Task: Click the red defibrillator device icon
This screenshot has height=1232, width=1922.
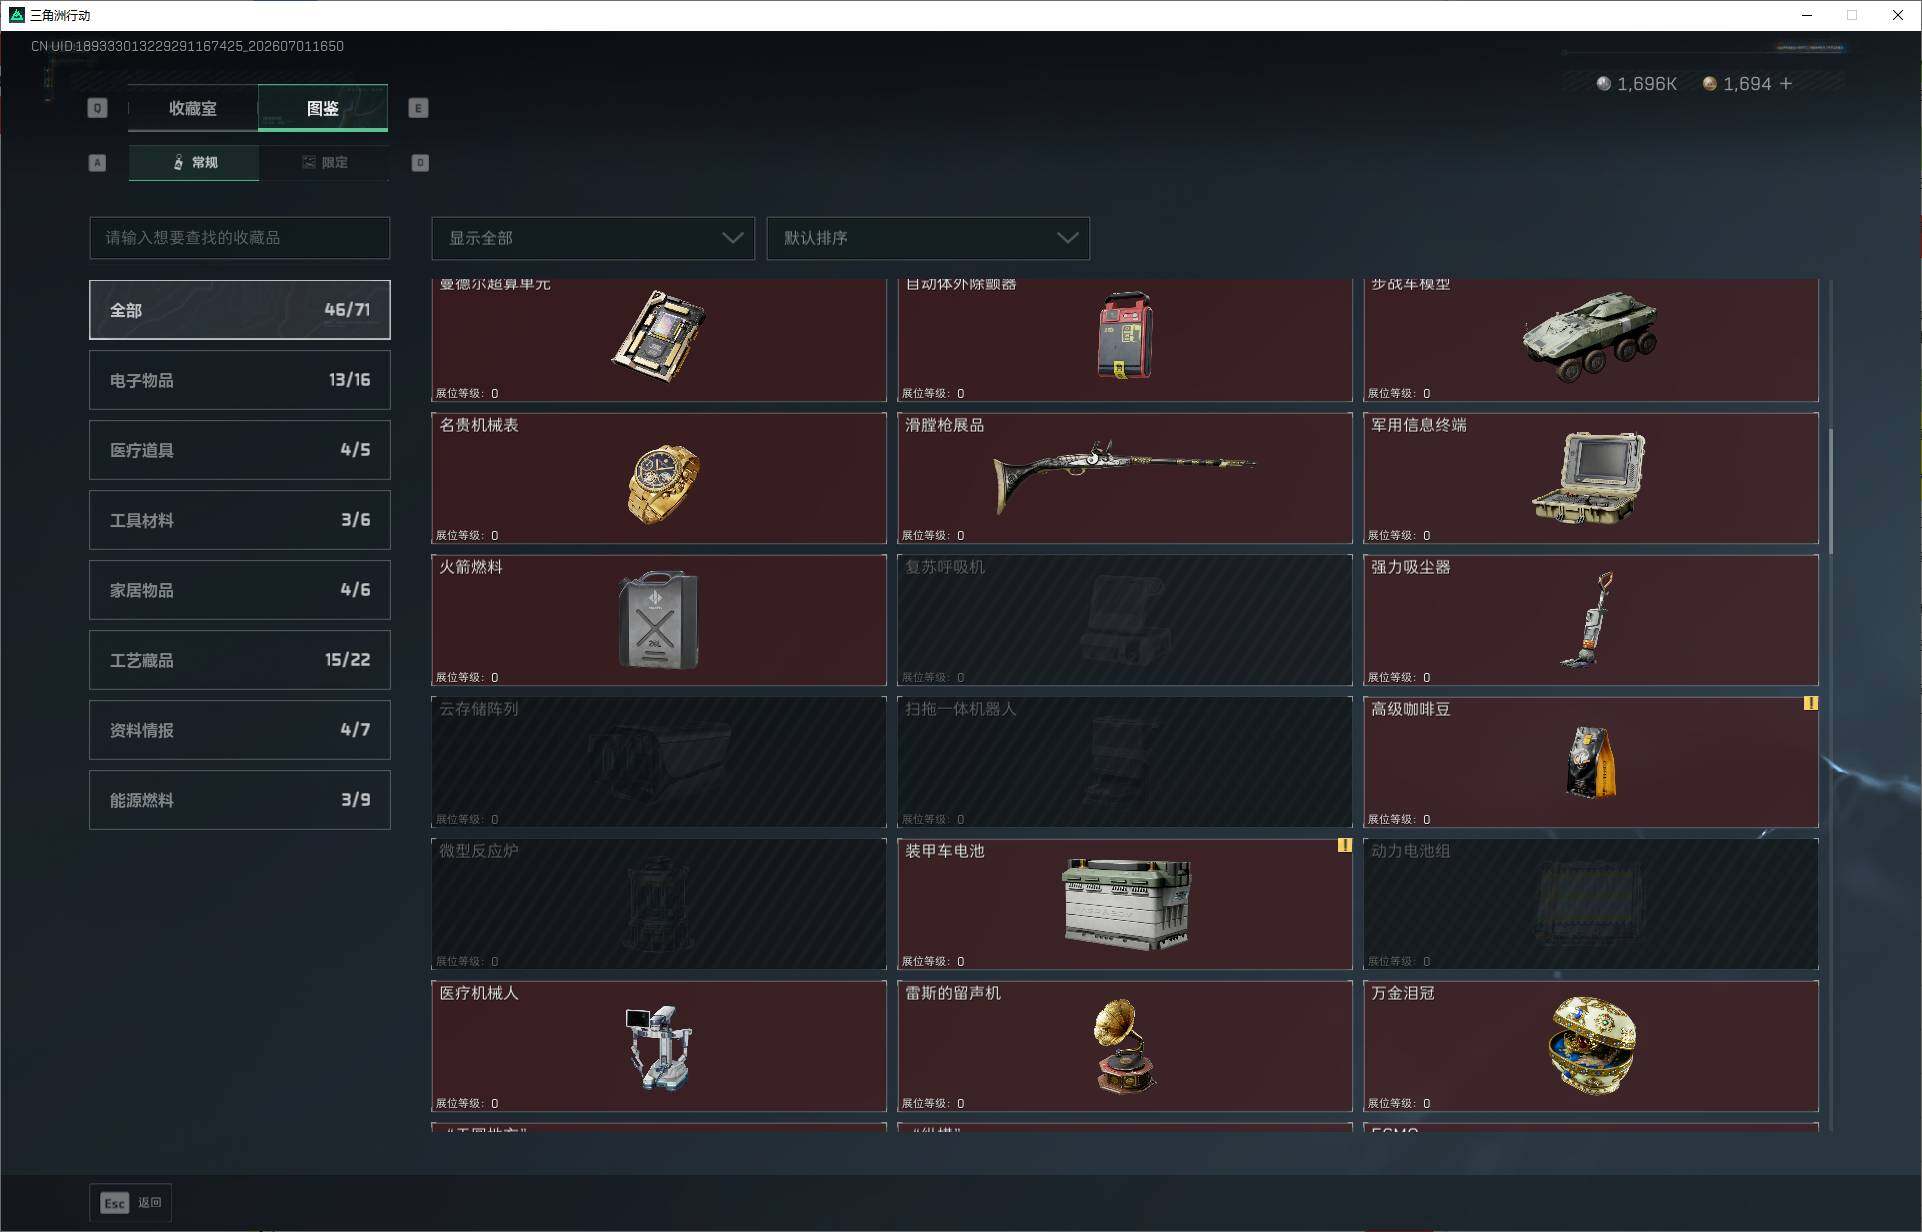Action: (x=1125, y=335)
